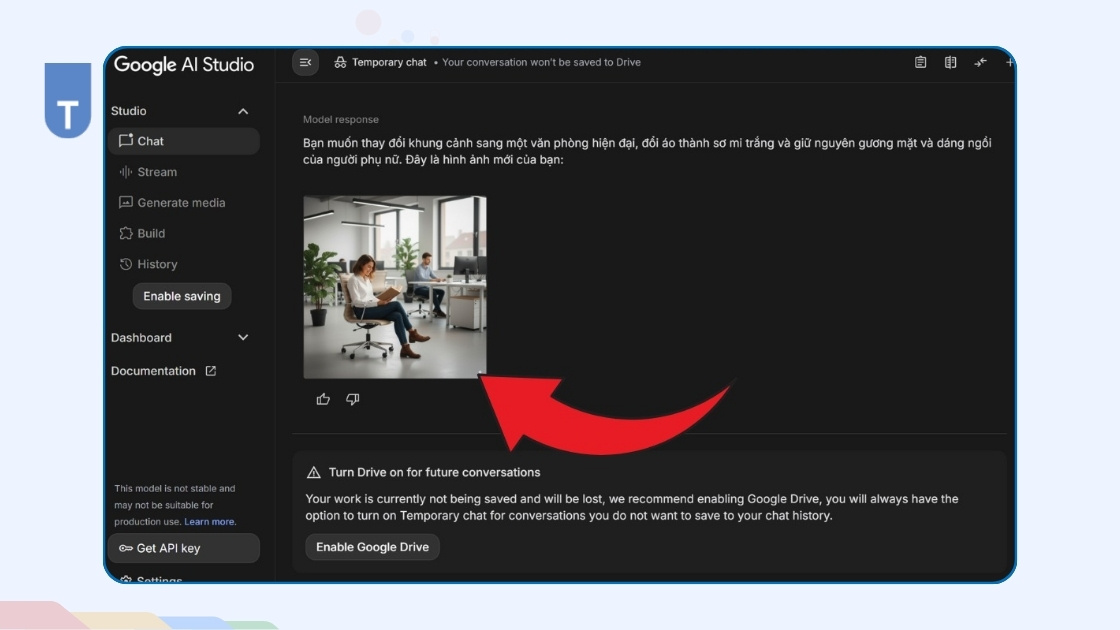Open History in the sidebar
Image resolution: width=1120 pixels, height=630 pixels.
156,264
